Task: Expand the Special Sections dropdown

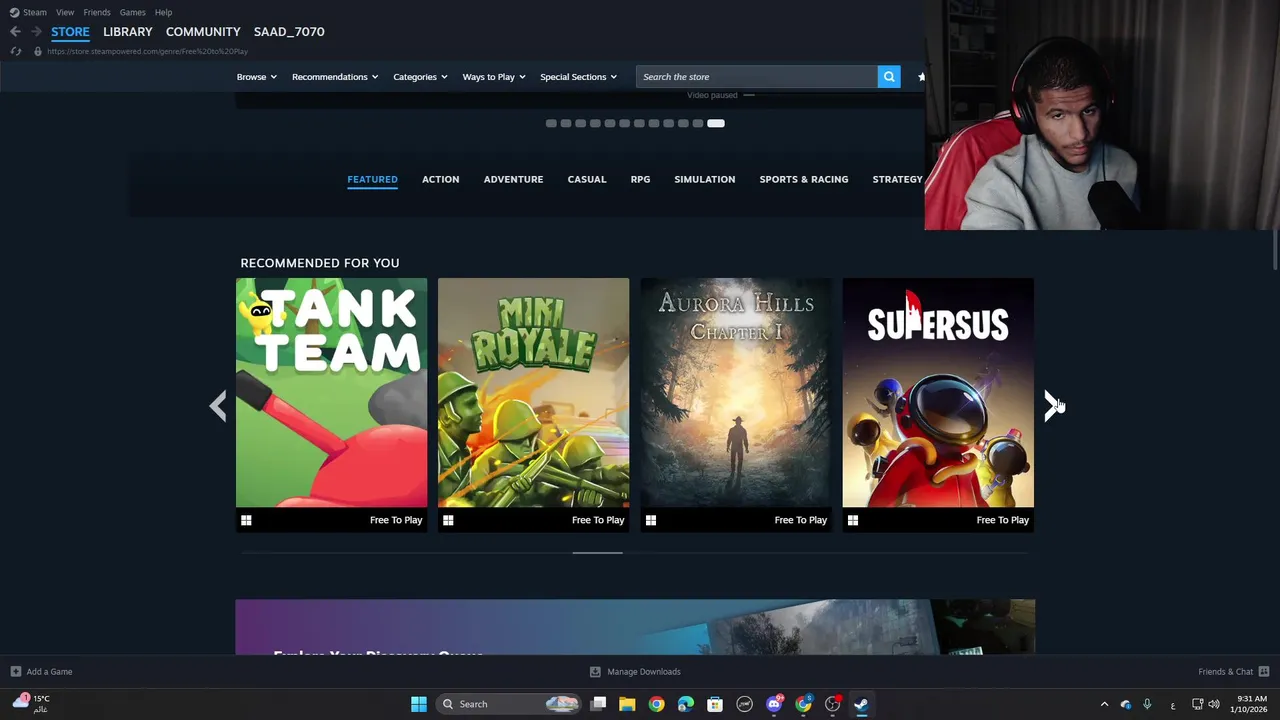Action: (x=578, y=77)
